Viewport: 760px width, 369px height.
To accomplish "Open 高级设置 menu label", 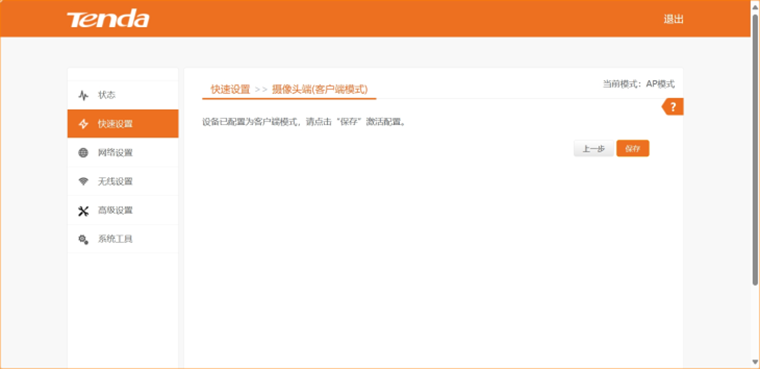I will click(x=115, y=210).
